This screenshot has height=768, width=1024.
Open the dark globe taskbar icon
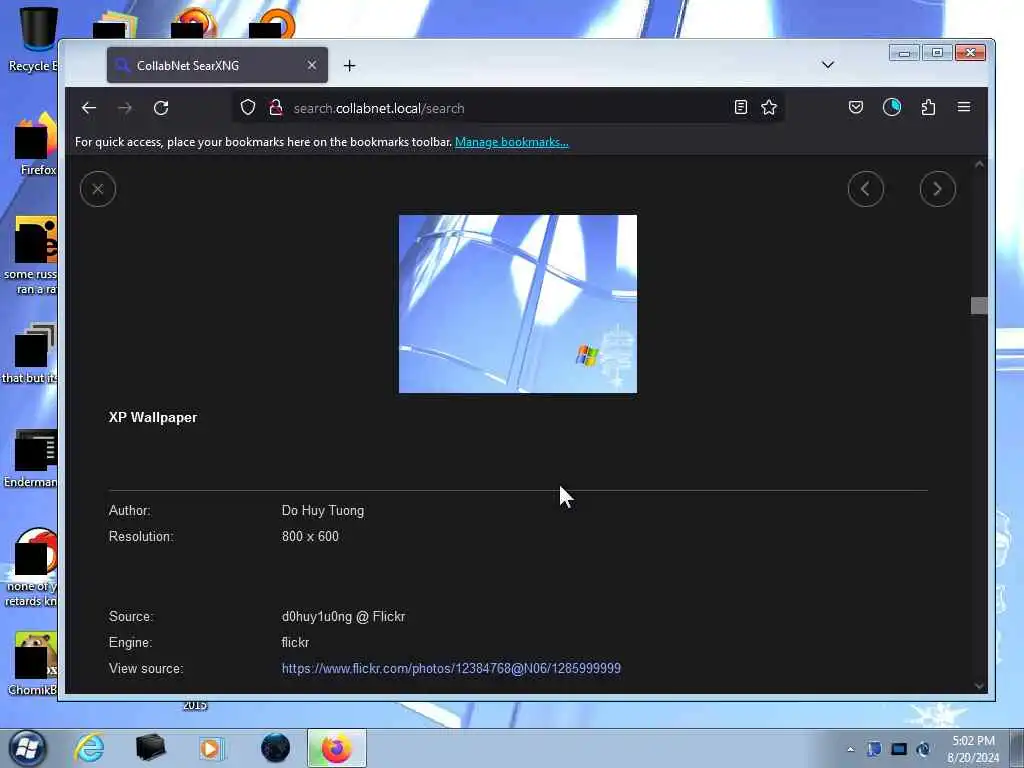pos(275,748)
